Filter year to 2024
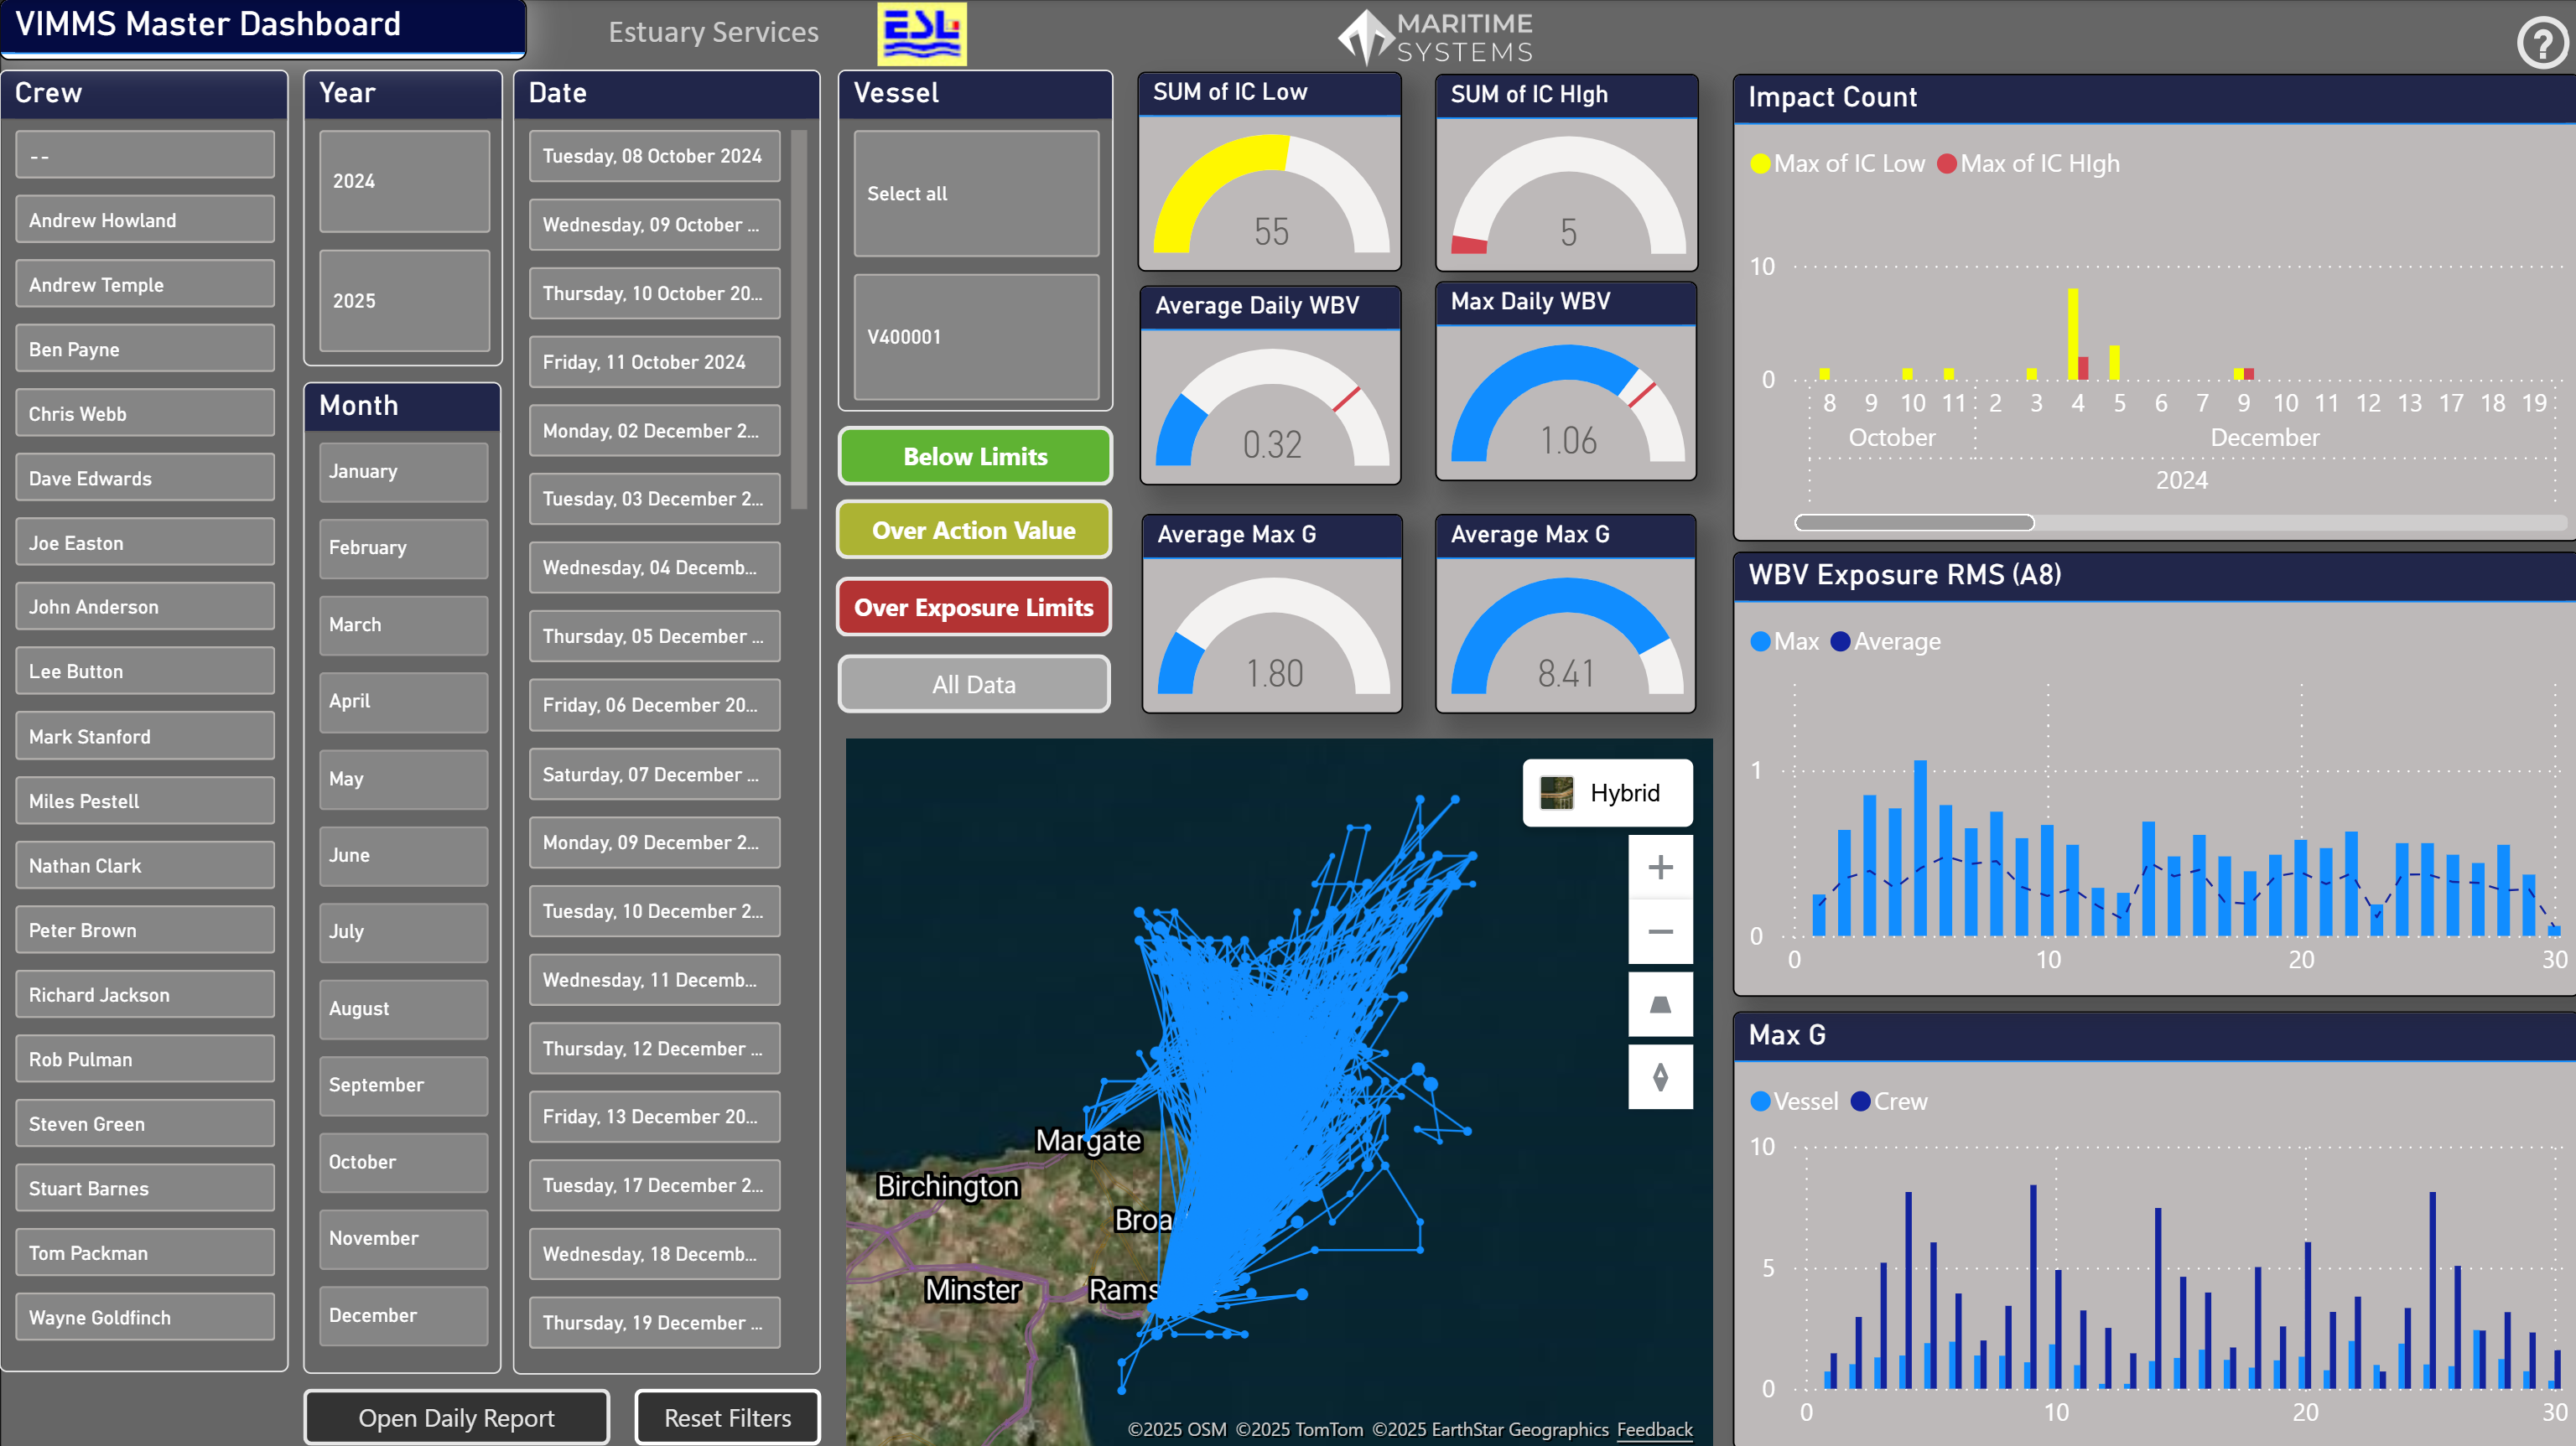Viewport: 2576px width, 1446px height. pyautogui.click(x=404, y=181)
